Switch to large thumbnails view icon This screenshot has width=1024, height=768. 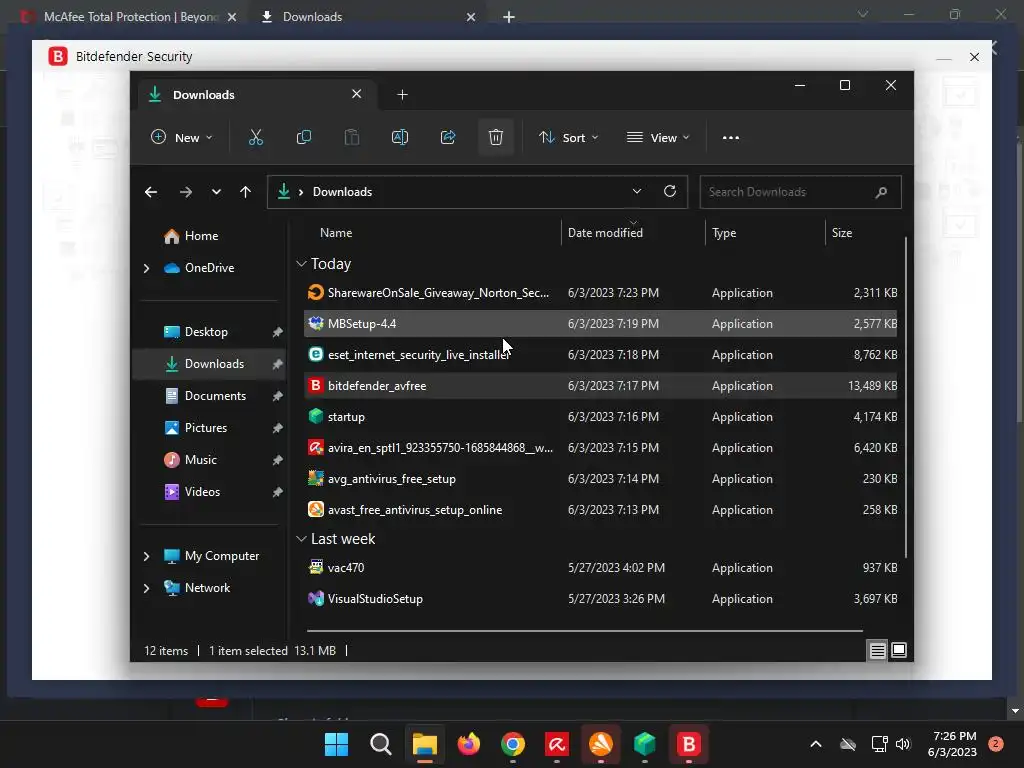coord(899,650)
